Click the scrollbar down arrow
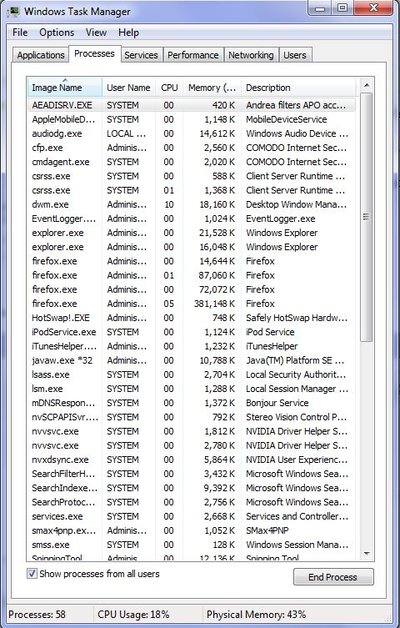Screen dimensions: 400x628 tap(366, 553)
